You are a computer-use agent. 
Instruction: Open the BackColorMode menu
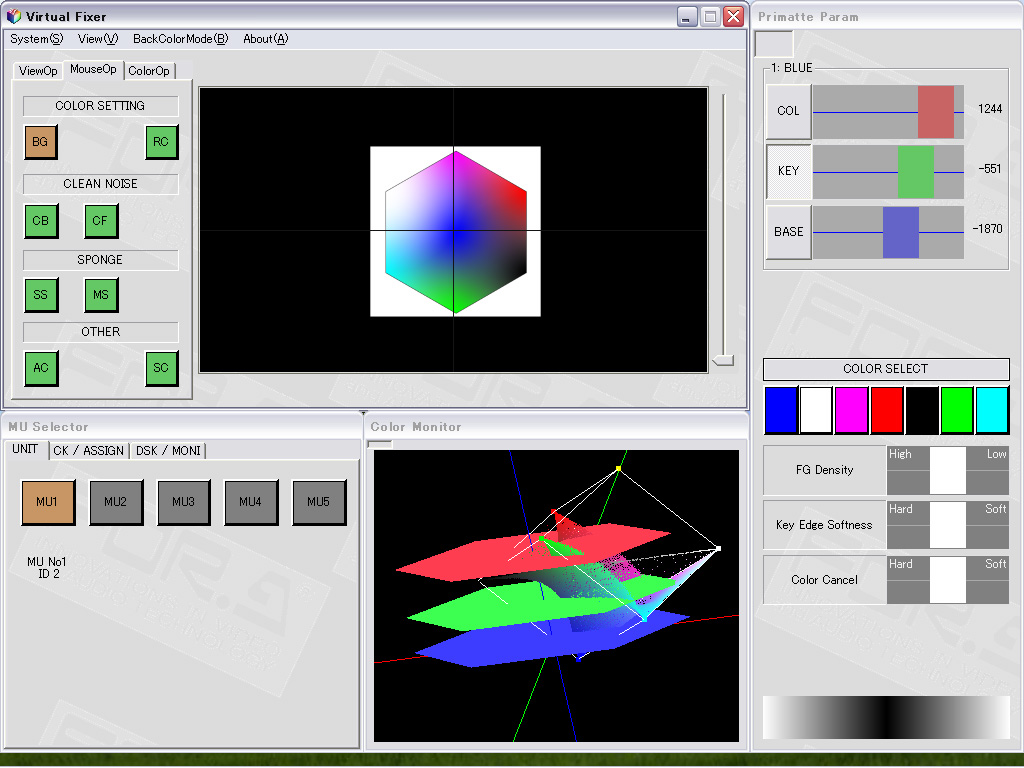(180, 39)
